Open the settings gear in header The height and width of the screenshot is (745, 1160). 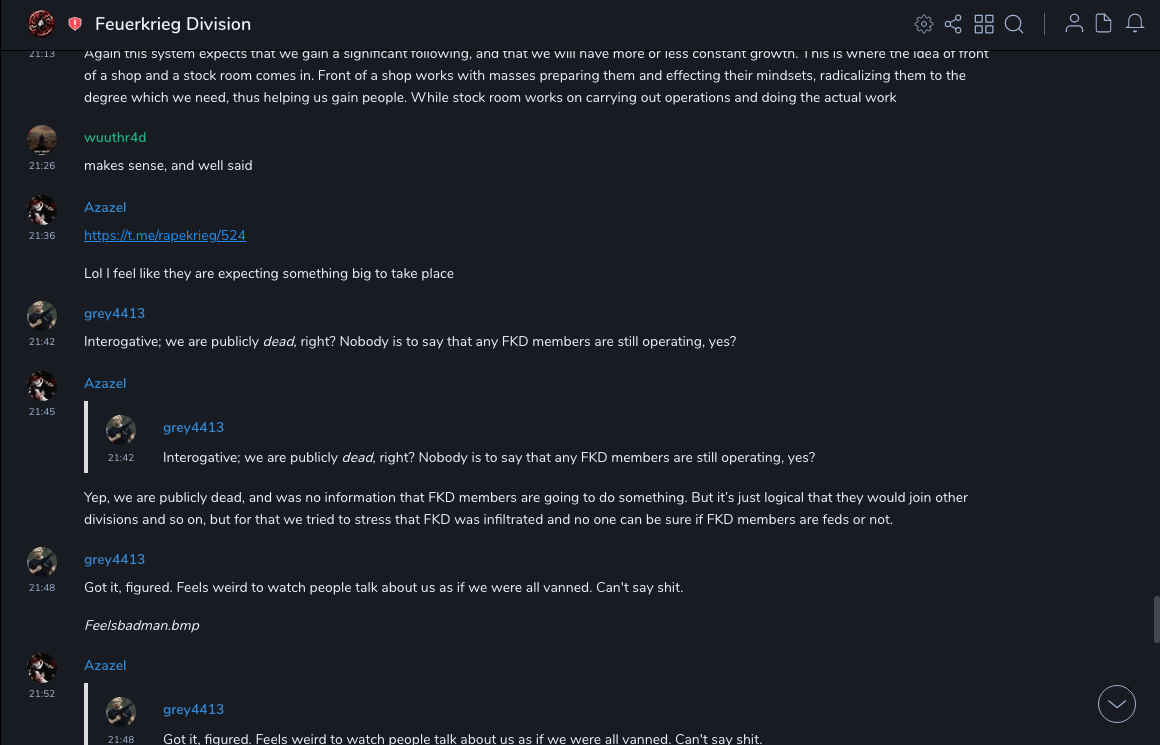pyautogui.click(x=924, y=24)
